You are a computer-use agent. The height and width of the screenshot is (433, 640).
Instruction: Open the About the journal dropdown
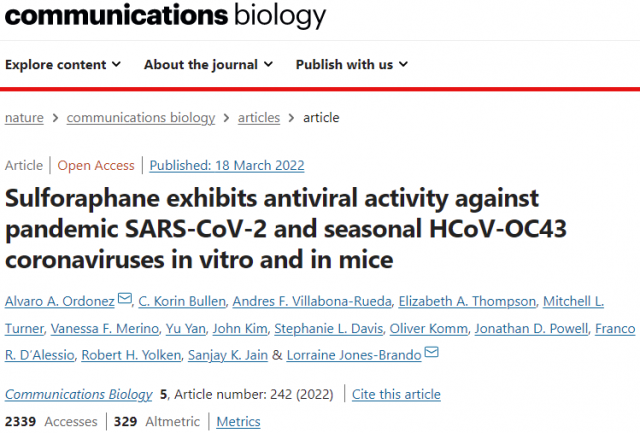[208, 64]
